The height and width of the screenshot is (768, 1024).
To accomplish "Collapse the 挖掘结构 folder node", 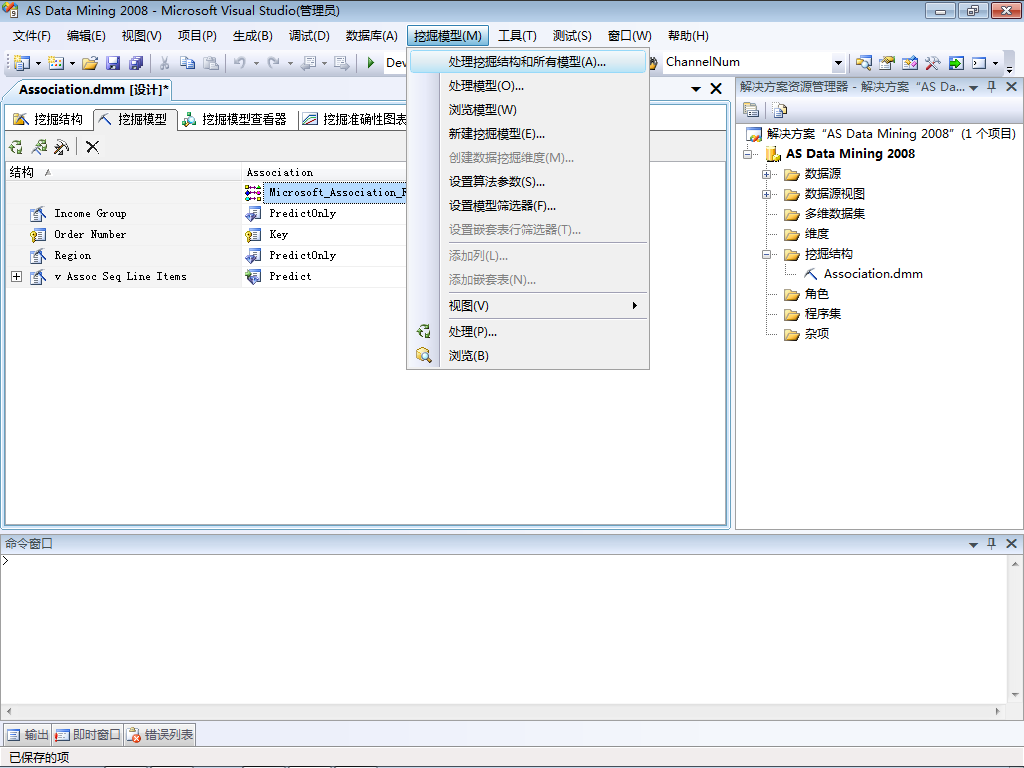I will point(766,254).
